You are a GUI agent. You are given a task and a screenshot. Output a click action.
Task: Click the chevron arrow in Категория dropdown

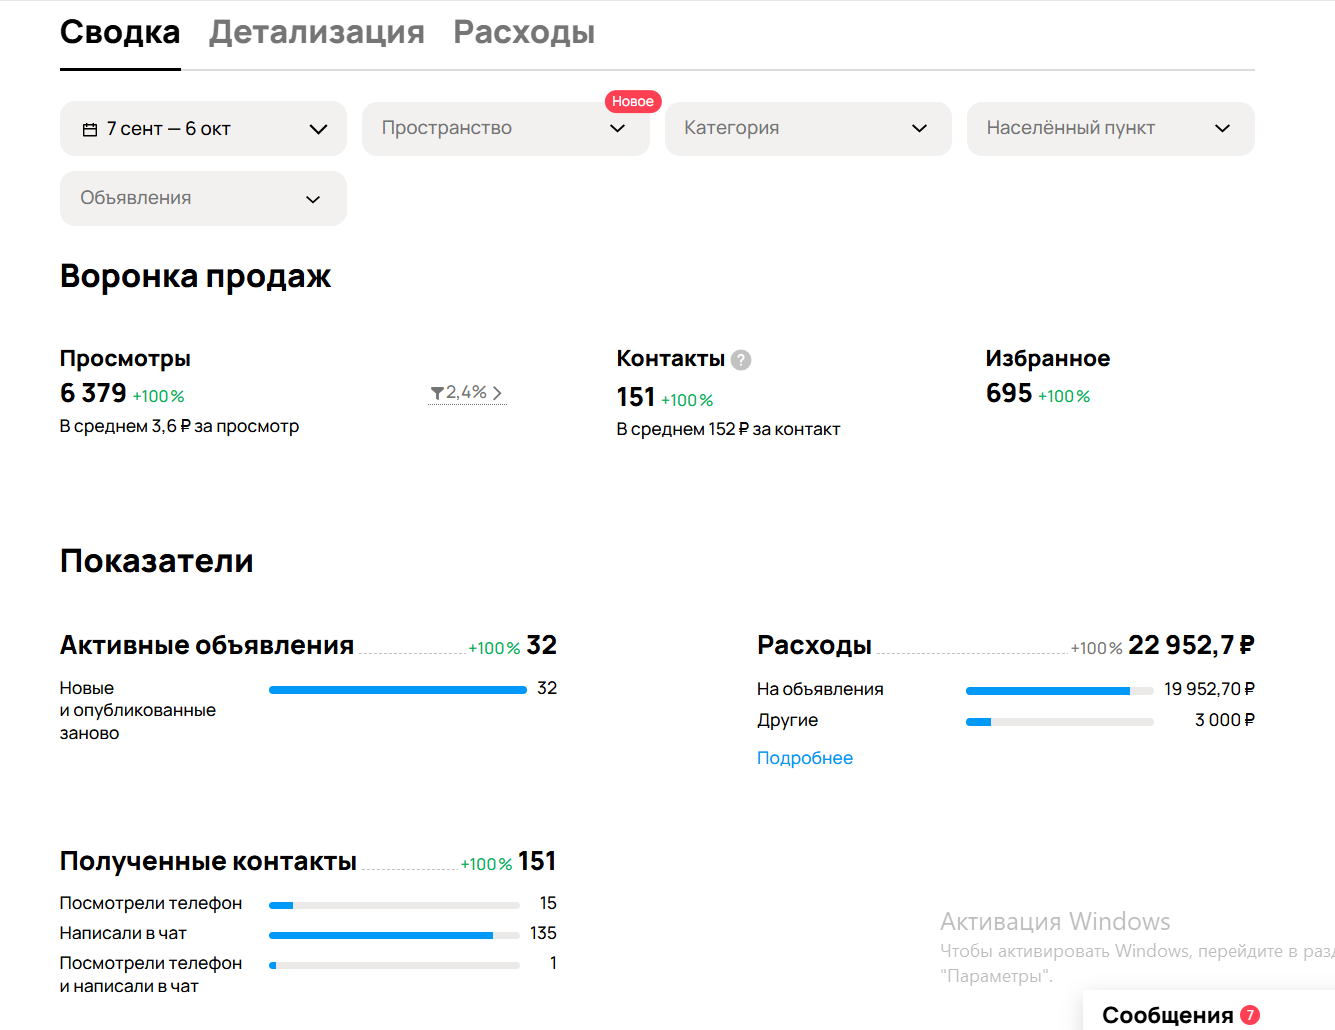(x=920, y=129)
